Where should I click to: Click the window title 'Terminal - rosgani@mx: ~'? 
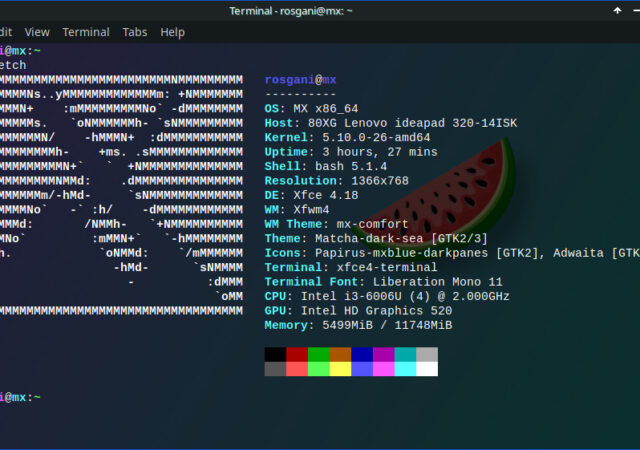point(319,11)
